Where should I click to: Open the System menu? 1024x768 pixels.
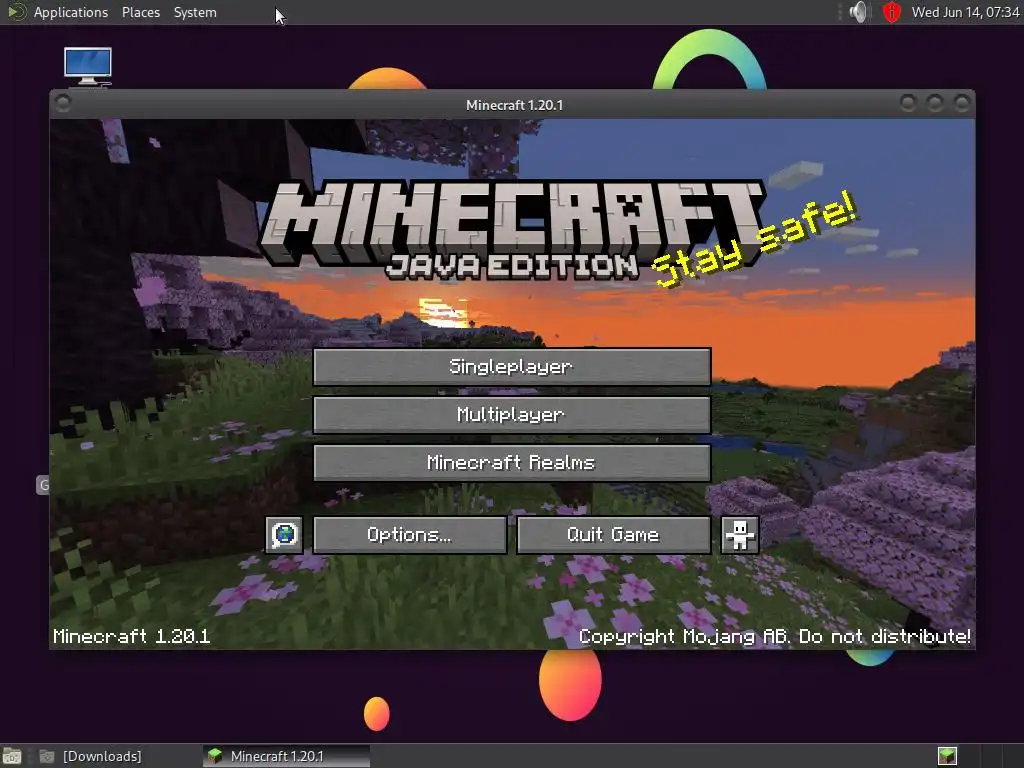(195, 12)
